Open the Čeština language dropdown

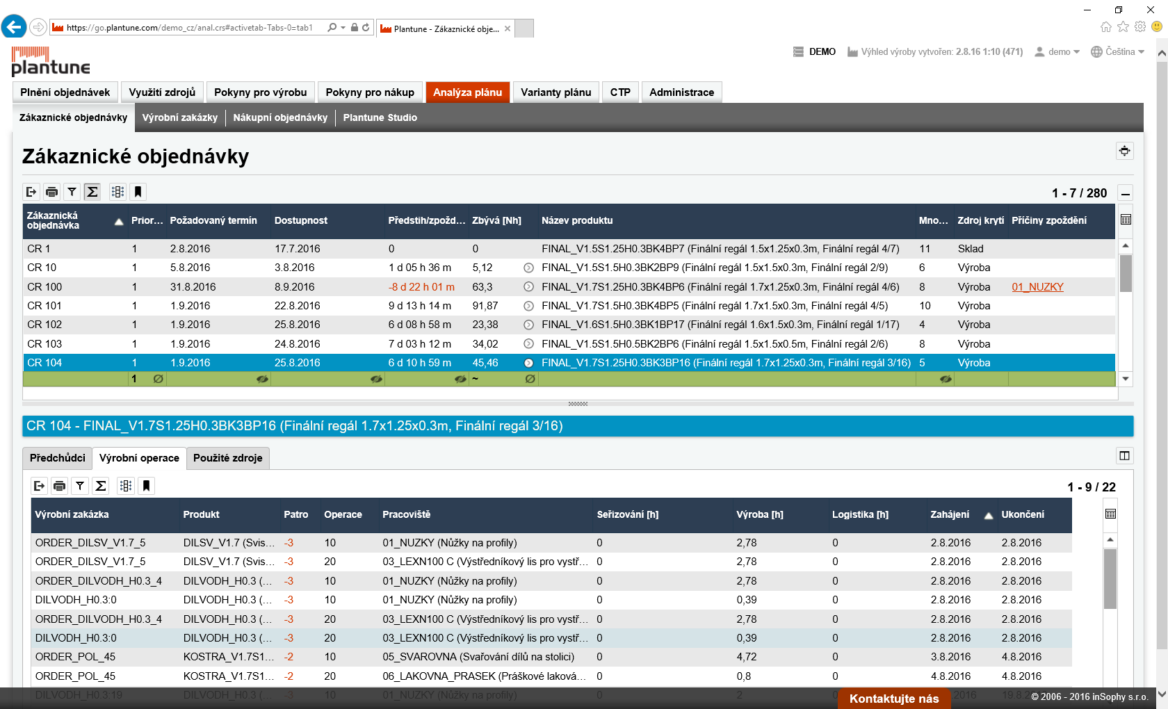1118,52
